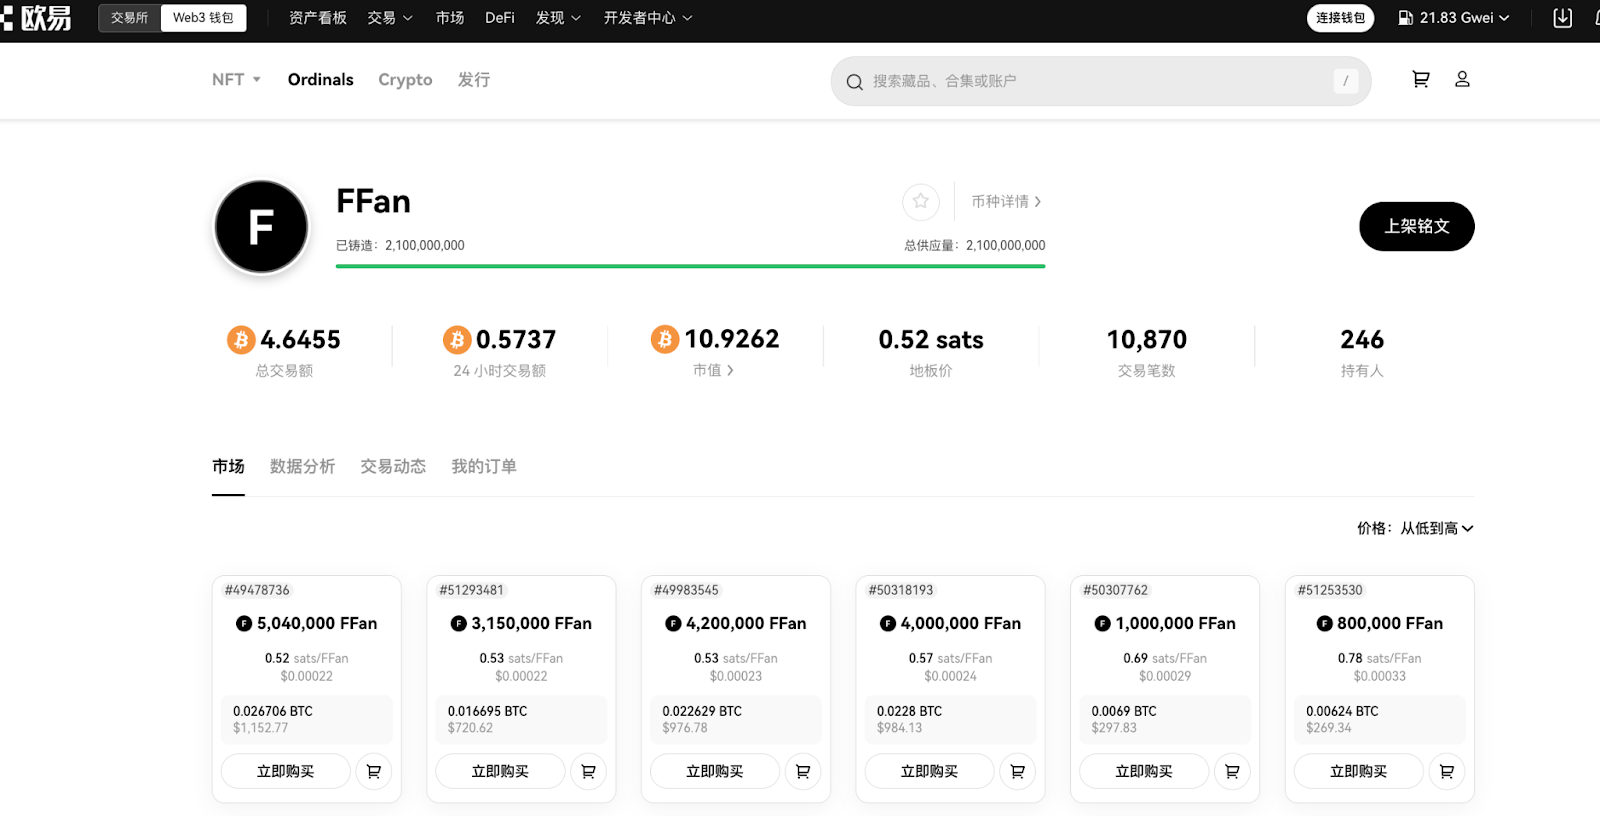Click the 0.52 sats floor price
The width and height of the screenshot is (1600, 816).
pos(931,340)
